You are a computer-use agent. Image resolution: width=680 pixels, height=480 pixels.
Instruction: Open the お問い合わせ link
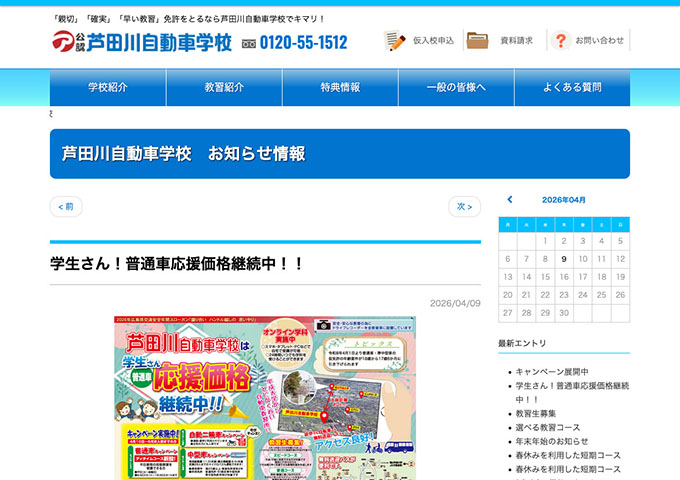point(599,40)
